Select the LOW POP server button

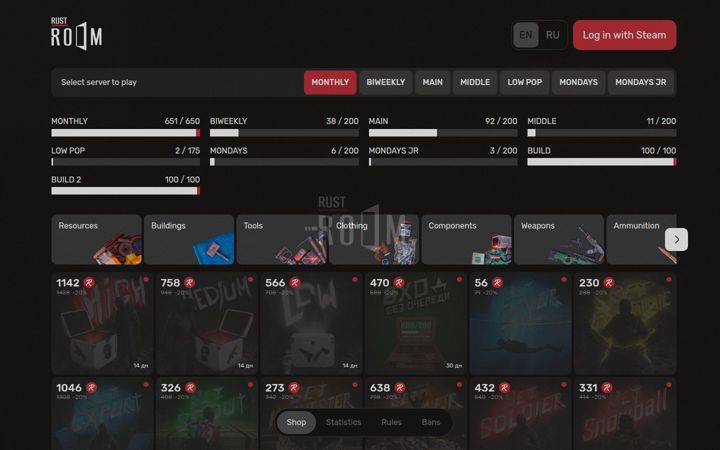[524, 82]
